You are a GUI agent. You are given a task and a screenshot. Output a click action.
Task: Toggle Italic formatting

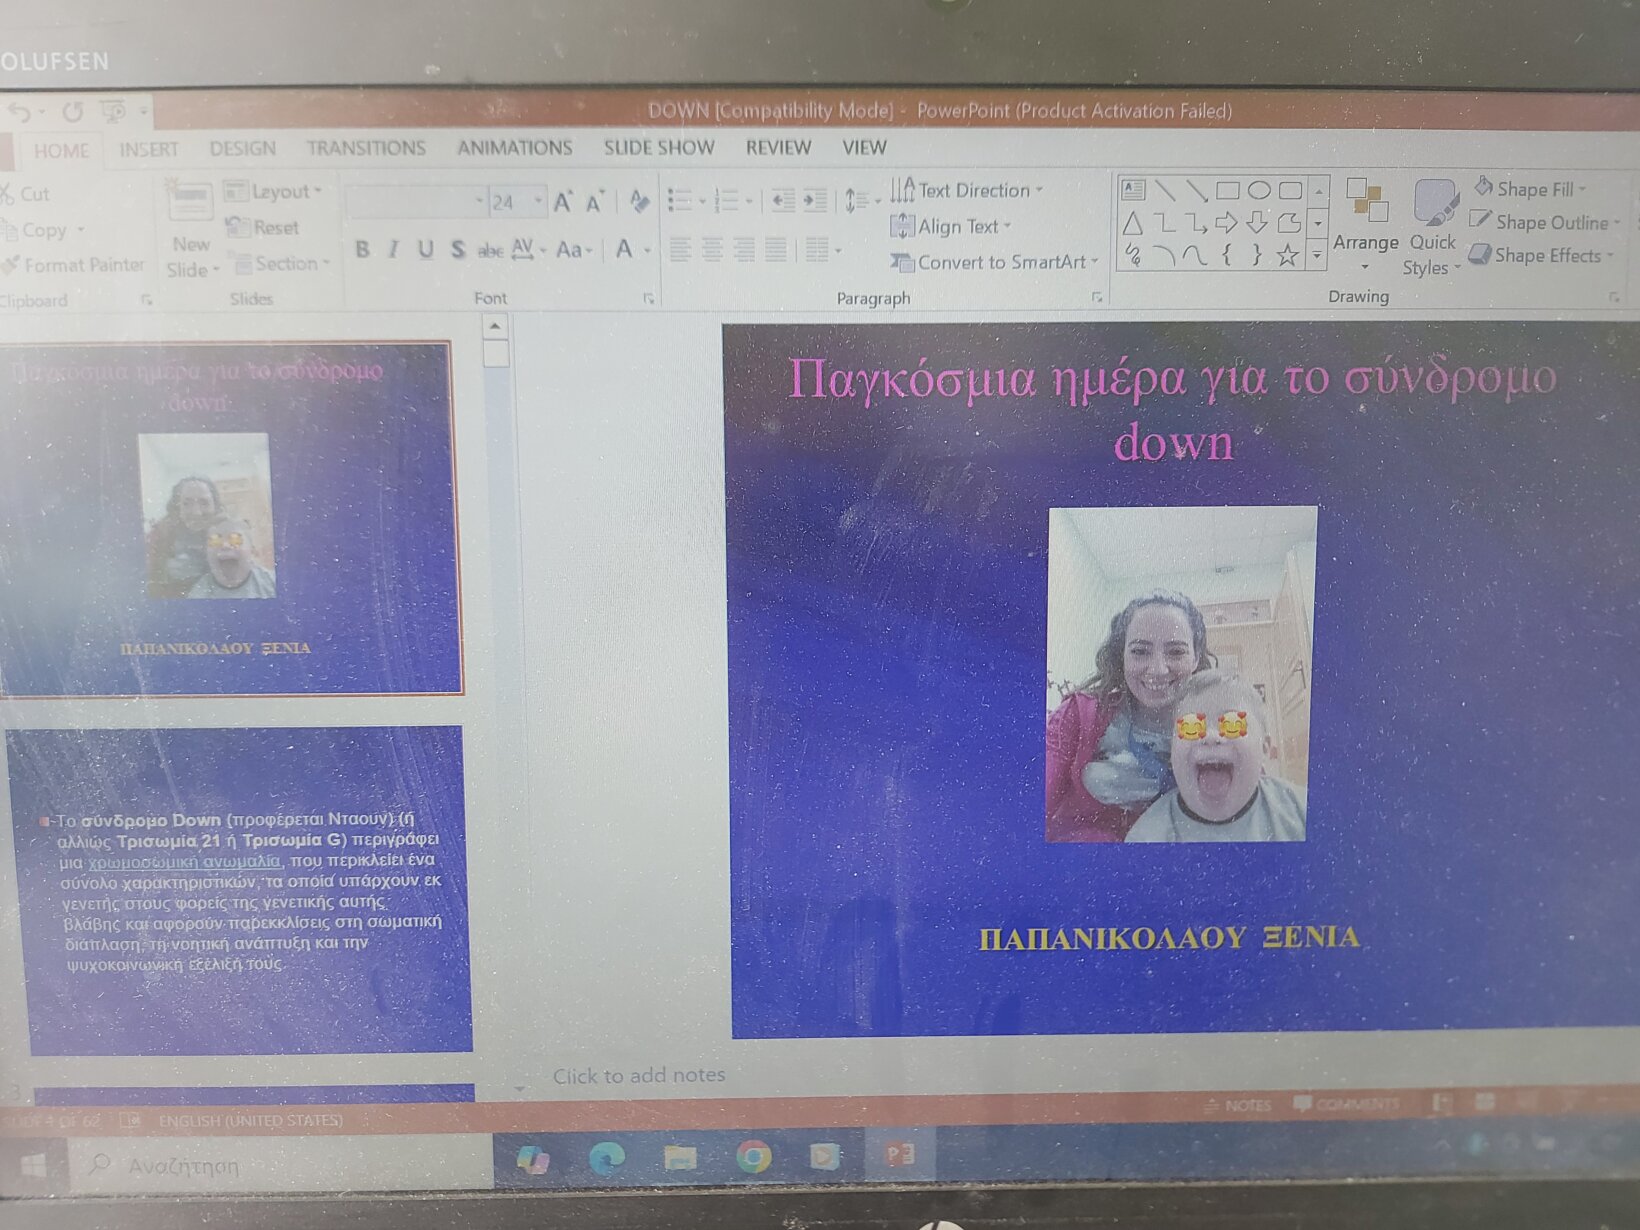click(x=394, y=250)
